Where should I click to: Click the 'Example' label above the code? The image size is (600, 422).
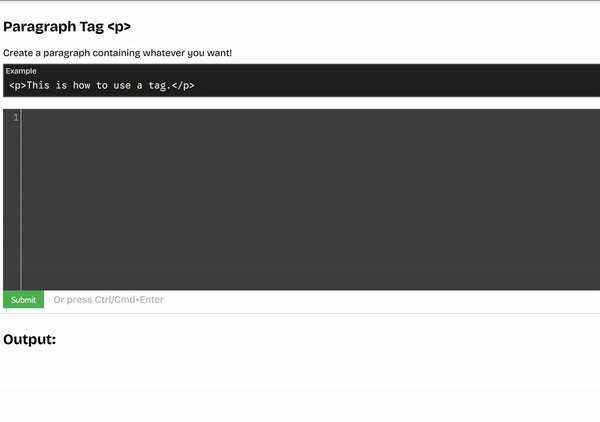click(21, 71)
